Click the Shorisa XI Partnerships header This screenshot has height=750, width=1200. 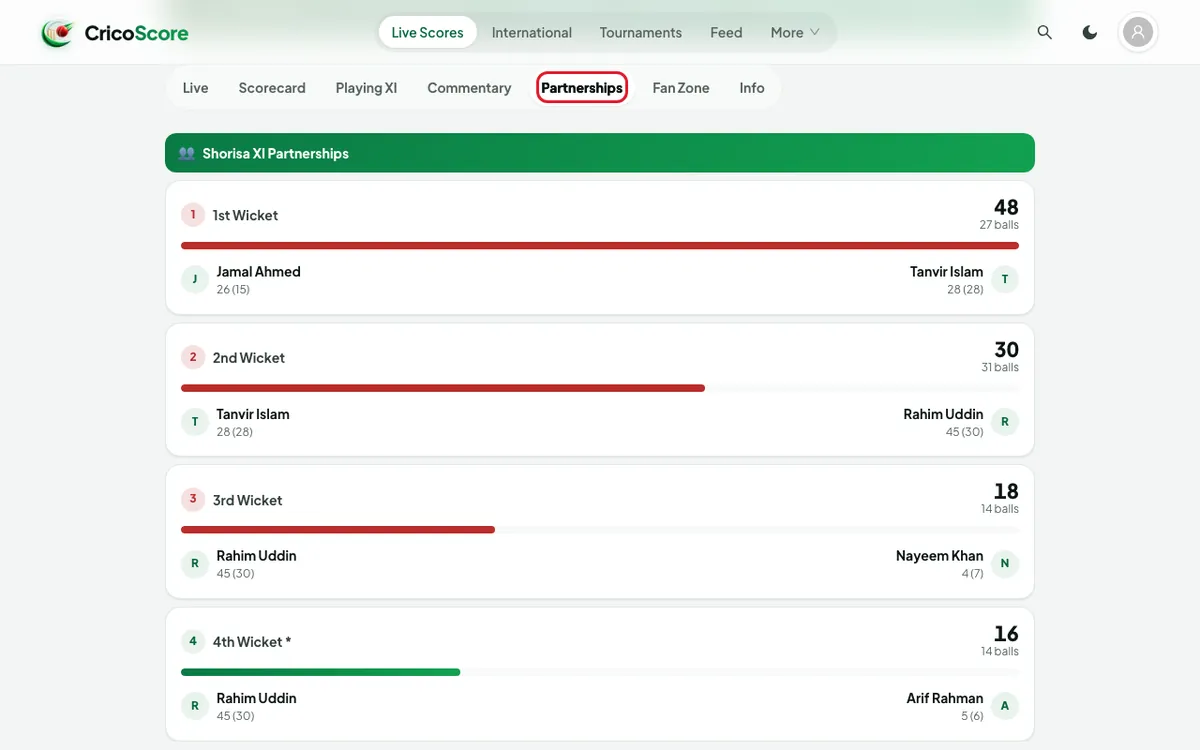(600, 153)
